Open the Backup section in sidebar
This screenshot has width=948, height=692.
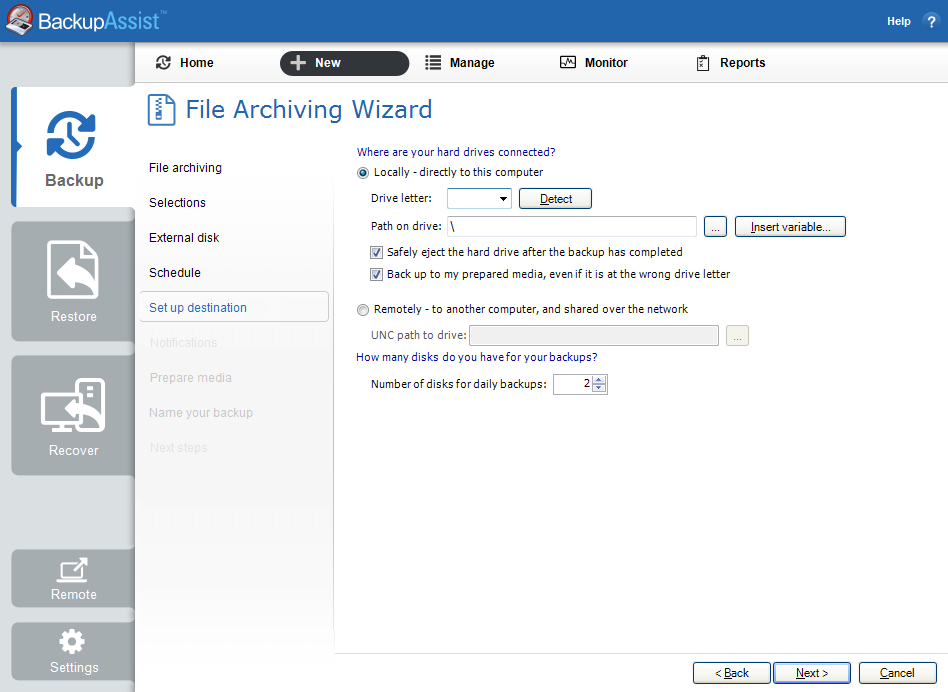(x=74, y=147)
